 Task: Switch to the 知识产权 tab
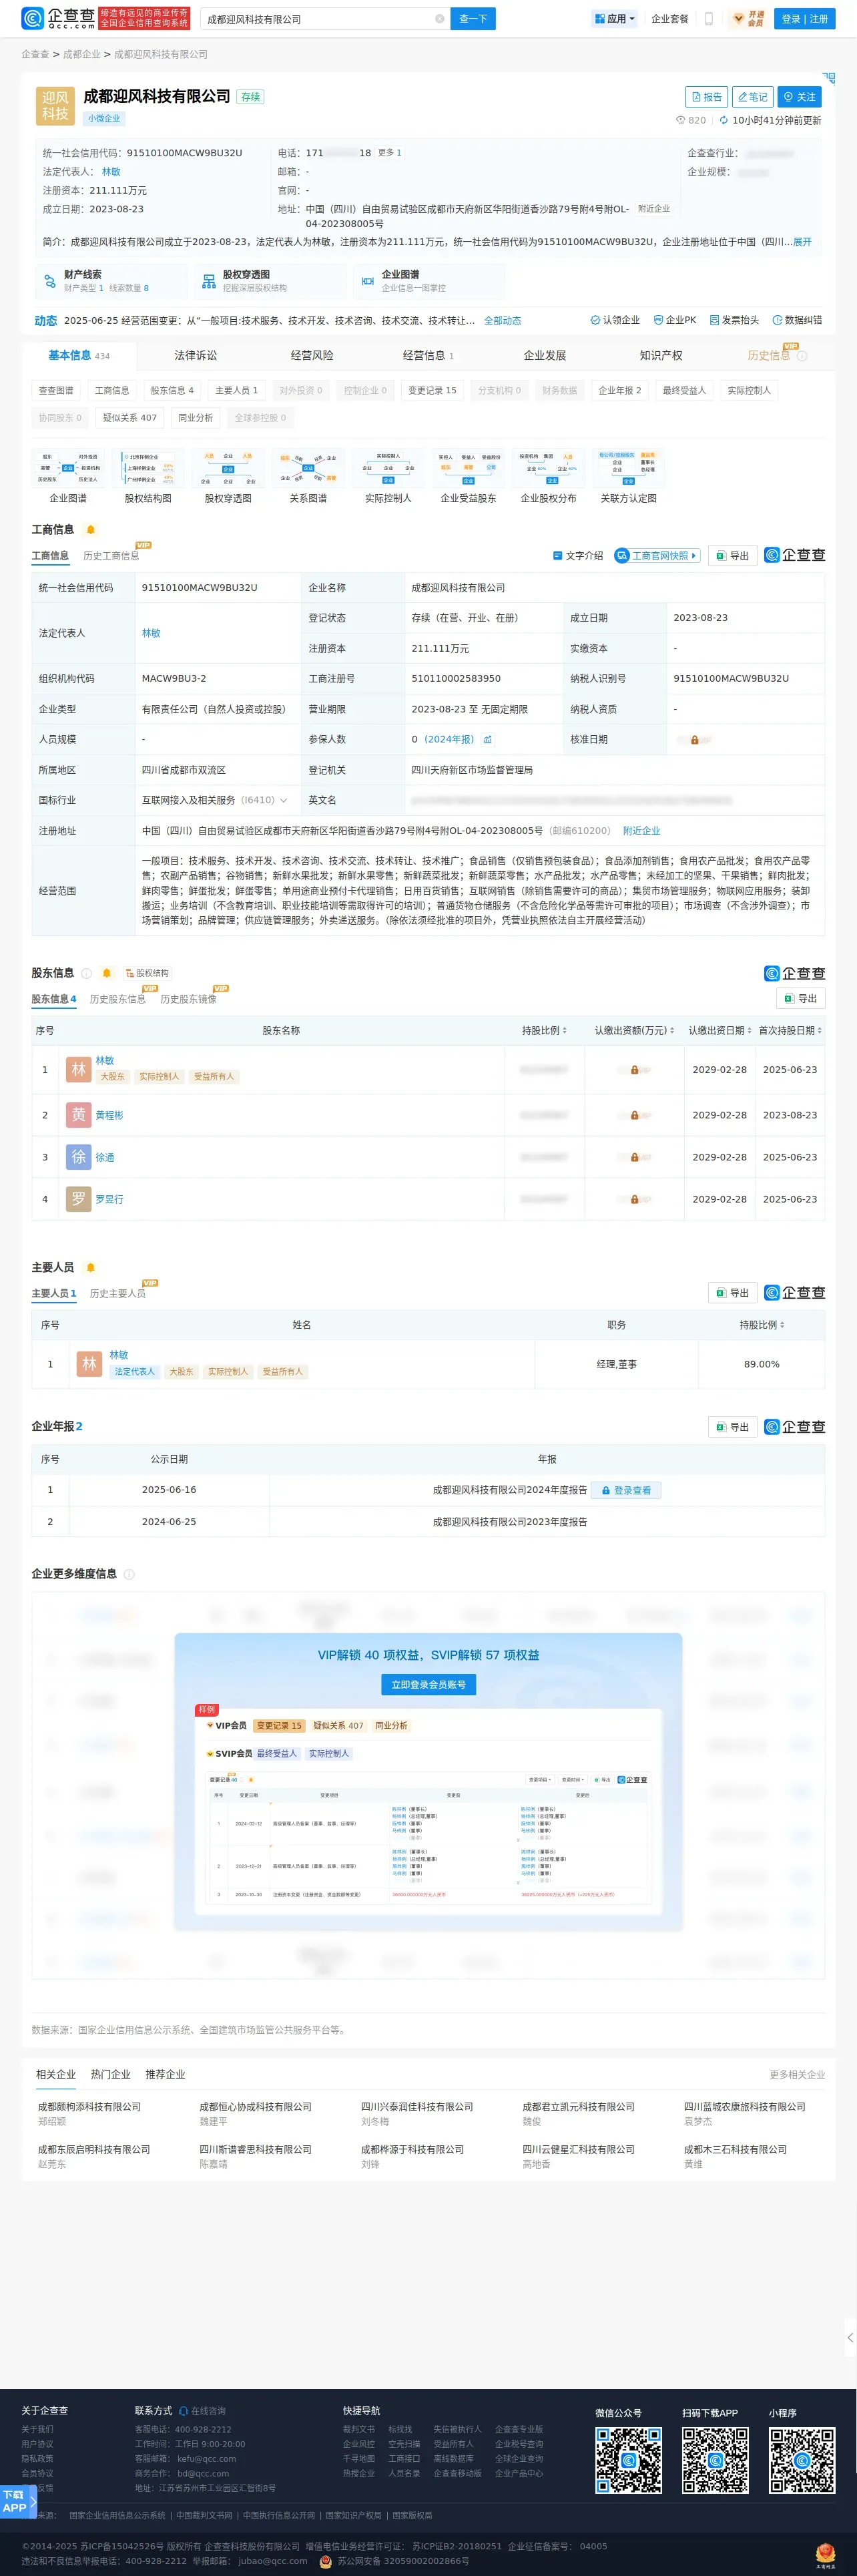[661, 355]
